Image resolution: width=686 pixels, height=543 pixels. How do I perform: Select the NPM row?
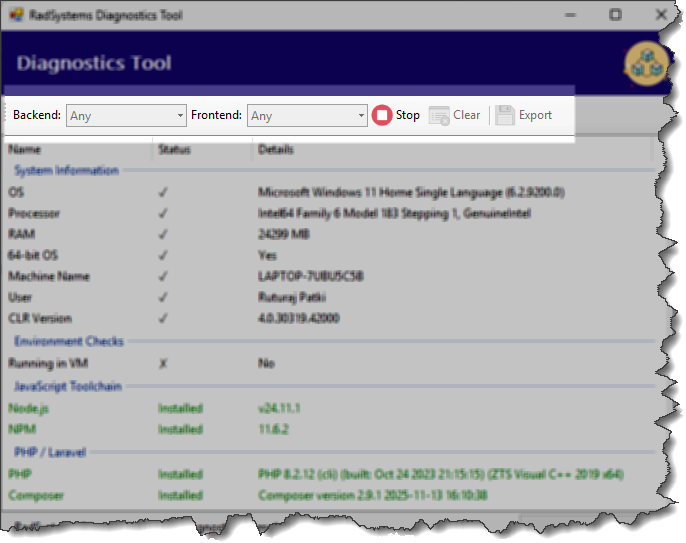pos(22,429)
